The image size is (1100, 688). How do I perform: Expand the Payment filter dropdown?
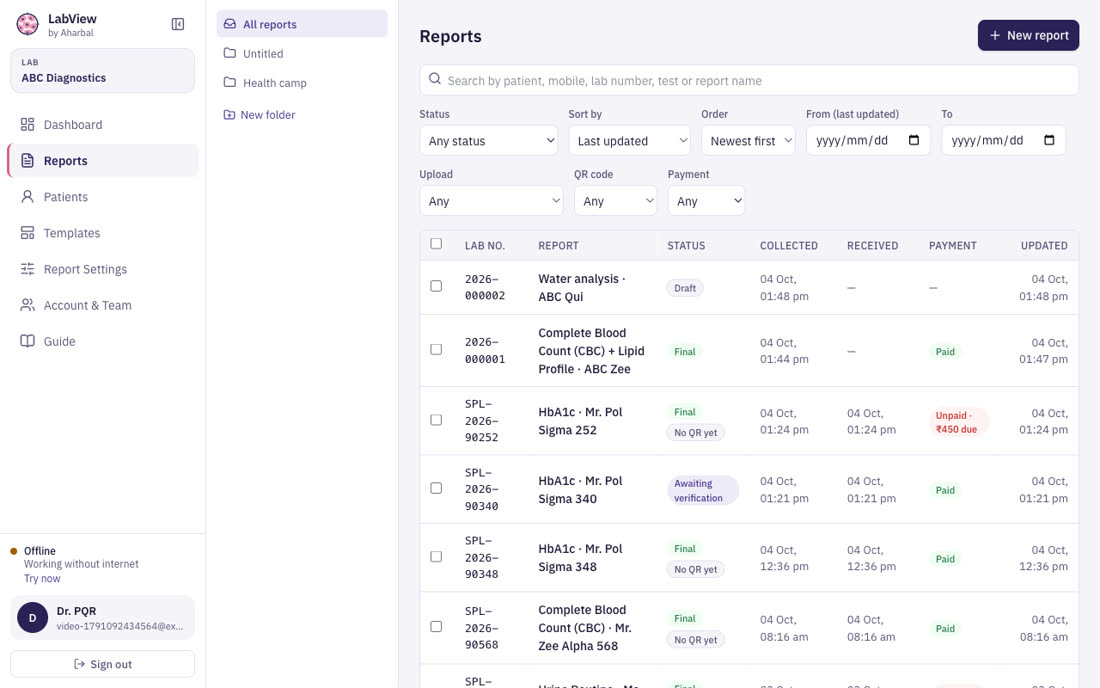706,201
